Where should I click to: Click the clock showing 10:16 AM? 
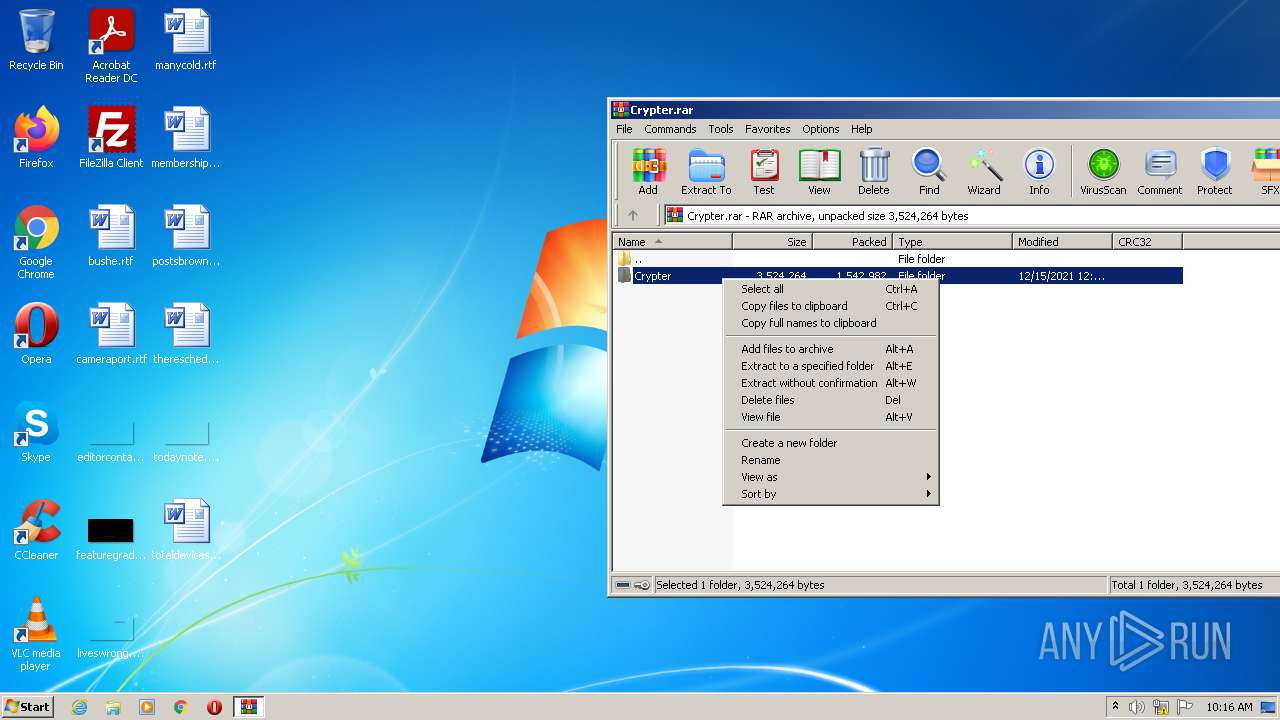point(1229,707)
